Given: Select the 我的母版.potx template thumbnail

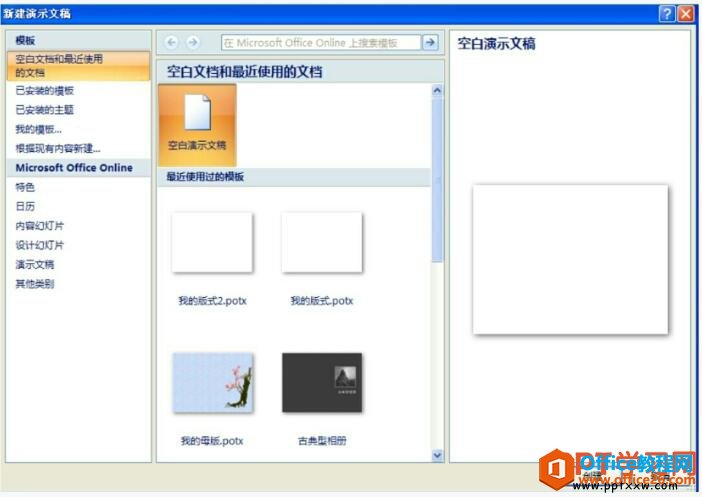Looking at the screenshot, I should [213, 383].
